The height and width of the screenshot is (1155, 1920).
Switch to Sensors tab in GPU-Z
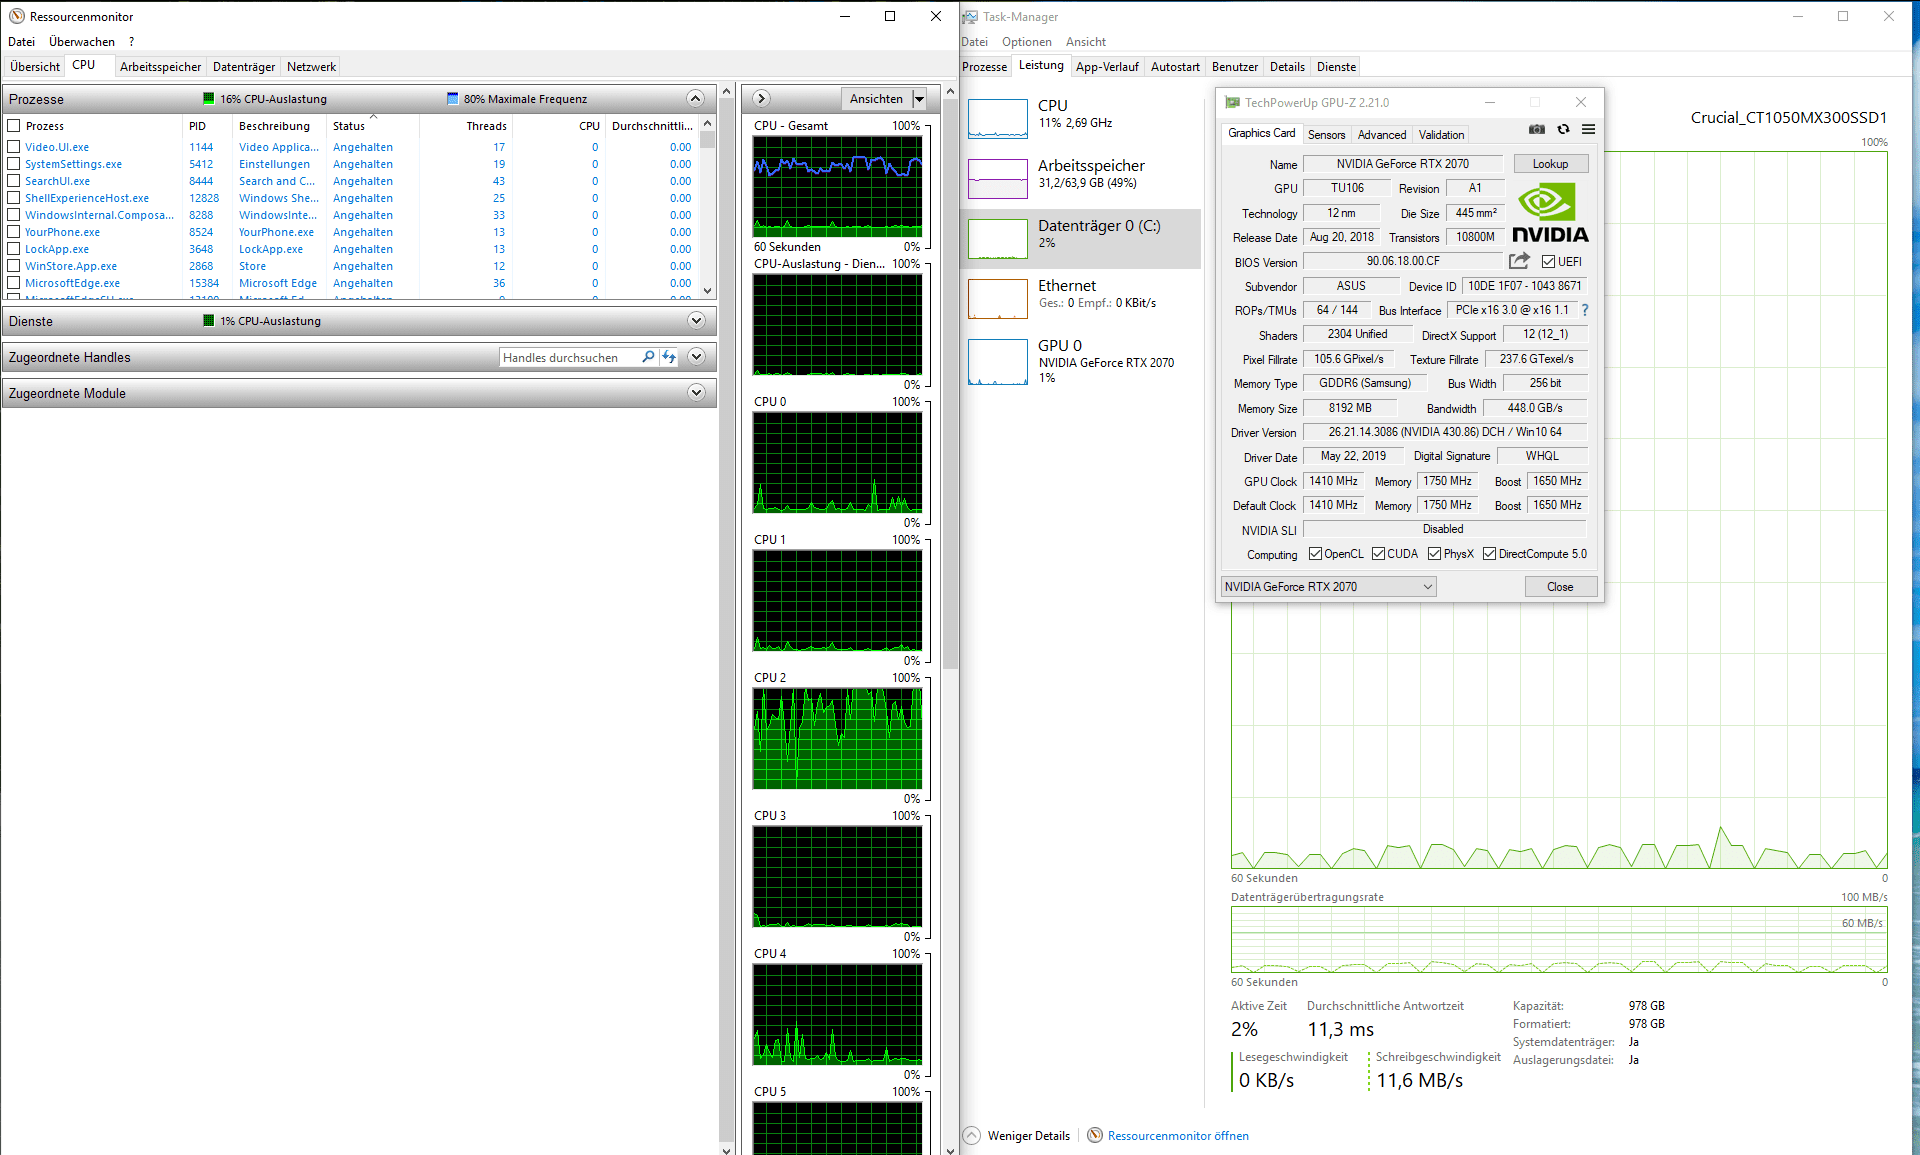click(x=1326, y=134)
